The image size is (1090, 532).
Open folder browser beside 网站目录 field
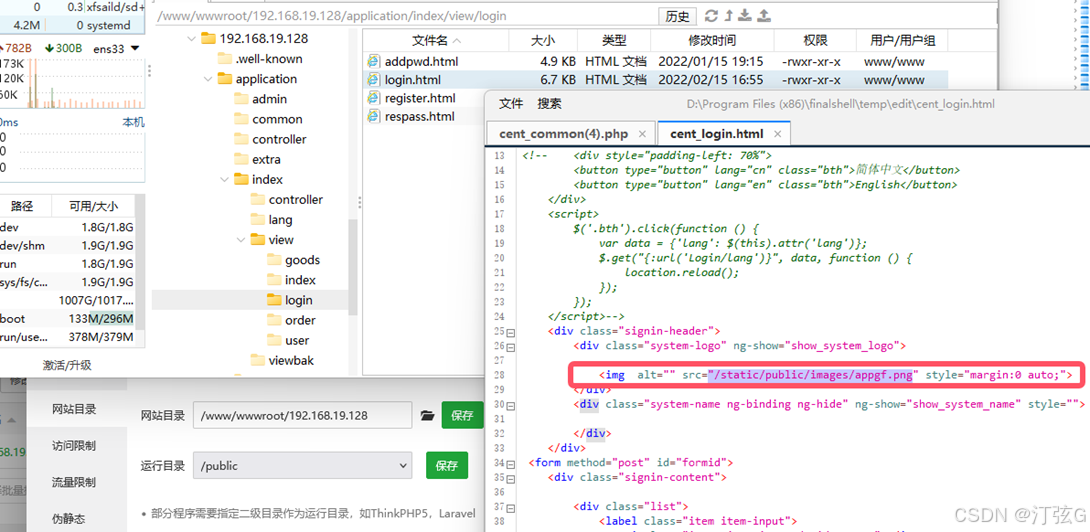428,416
